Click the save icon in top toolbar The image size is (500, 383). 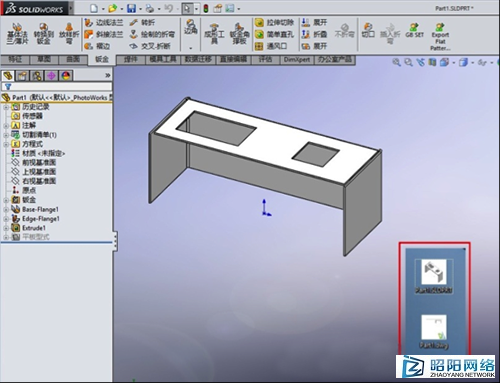click(132, 8)
